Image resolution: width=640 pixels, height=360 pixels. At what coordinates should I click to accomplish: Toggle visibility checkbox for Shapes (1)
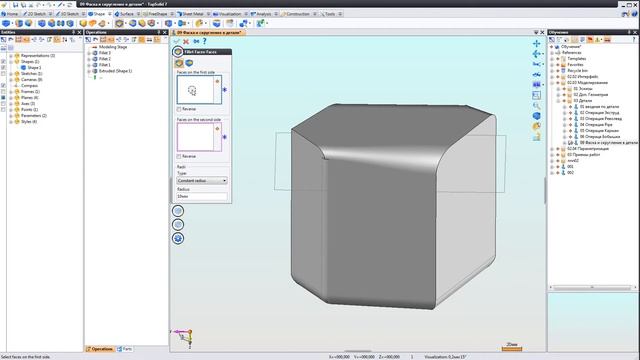pyautogui.click(x=3, y=62)
